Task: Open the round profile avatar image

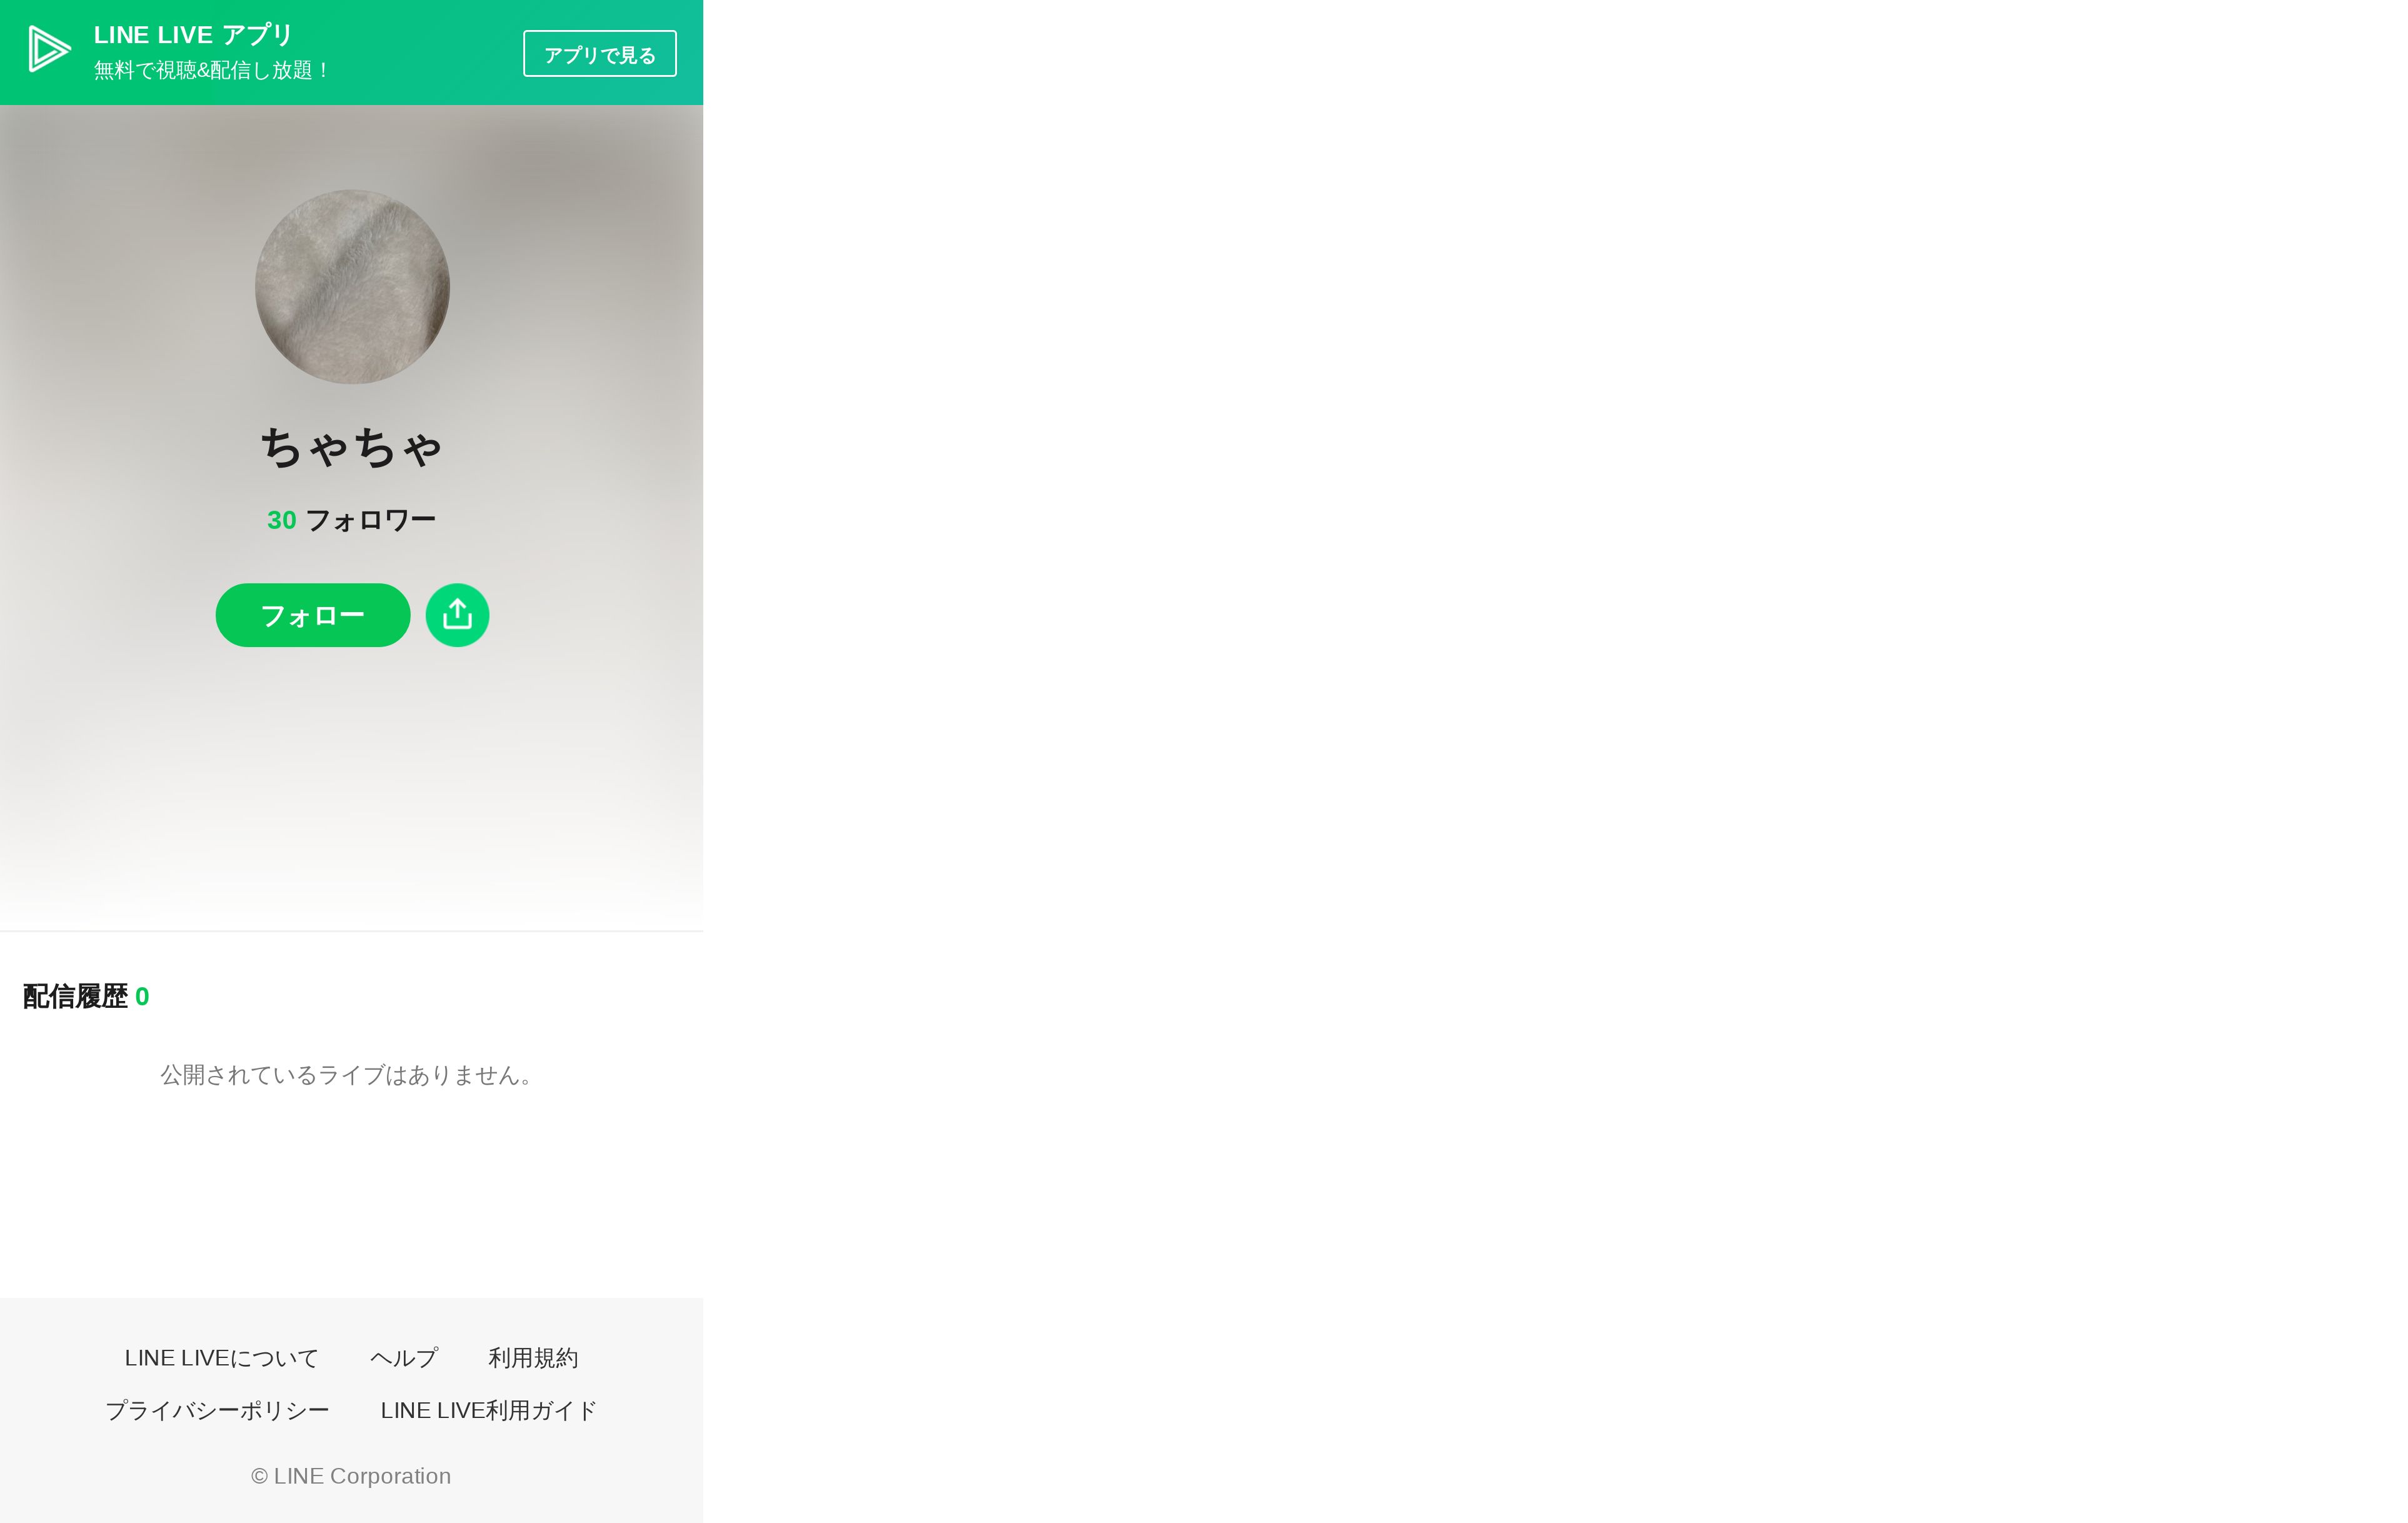Action: click(352, 287)
